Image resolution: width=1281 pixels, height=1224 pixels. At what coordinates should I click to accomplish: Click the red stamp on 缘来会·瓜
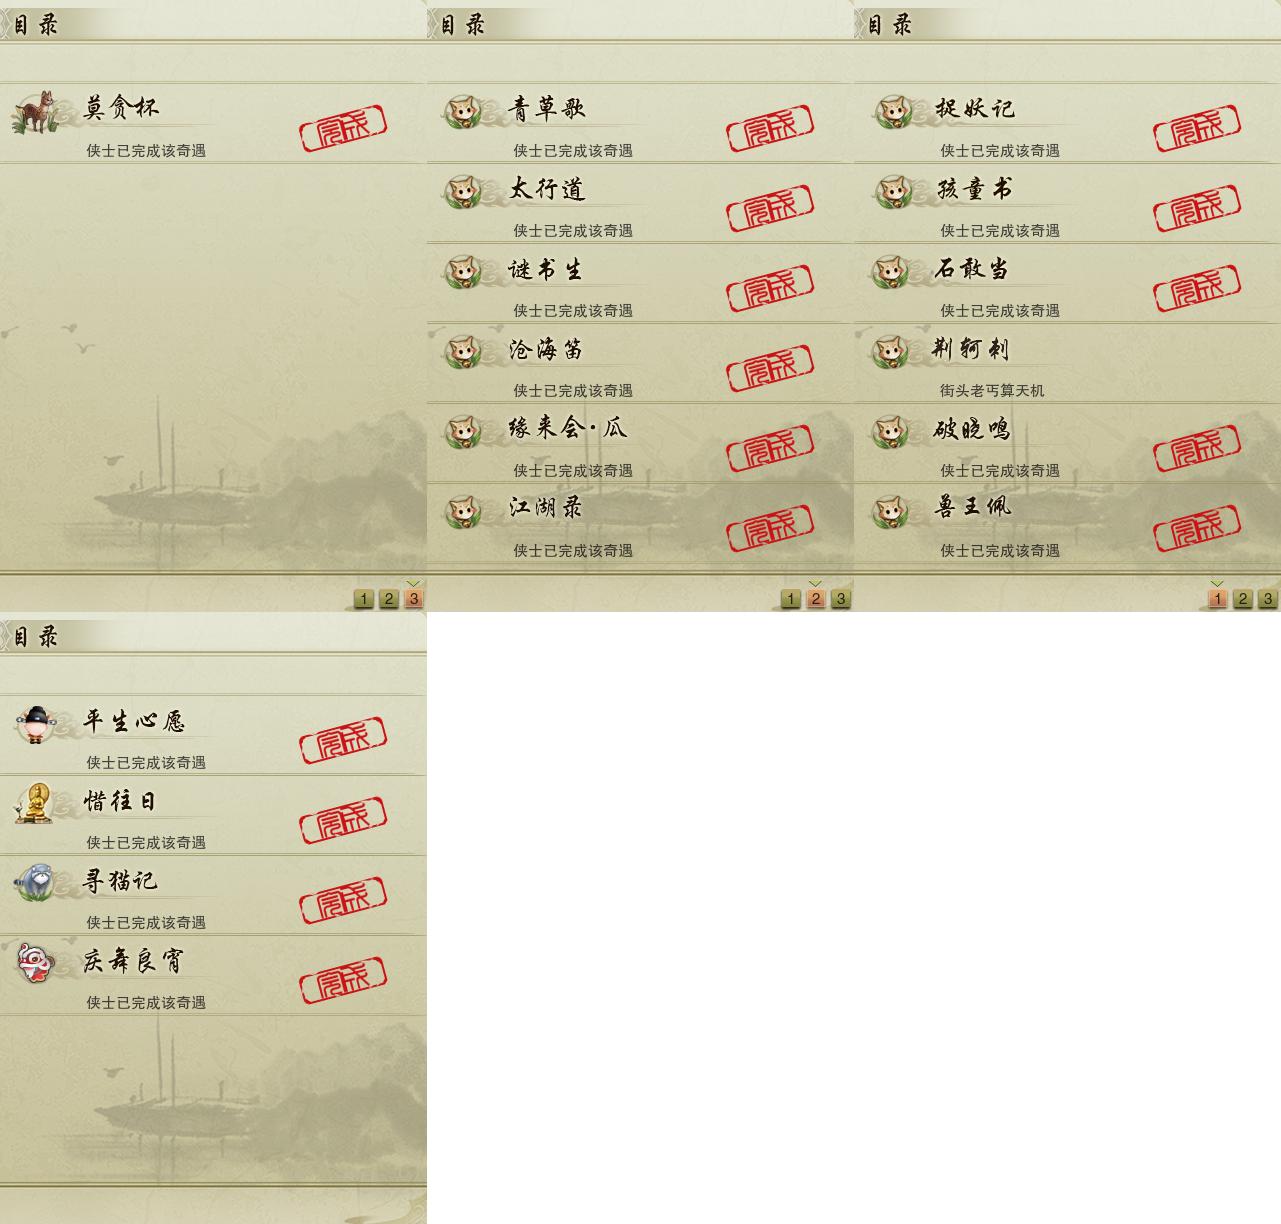point(770,448)
